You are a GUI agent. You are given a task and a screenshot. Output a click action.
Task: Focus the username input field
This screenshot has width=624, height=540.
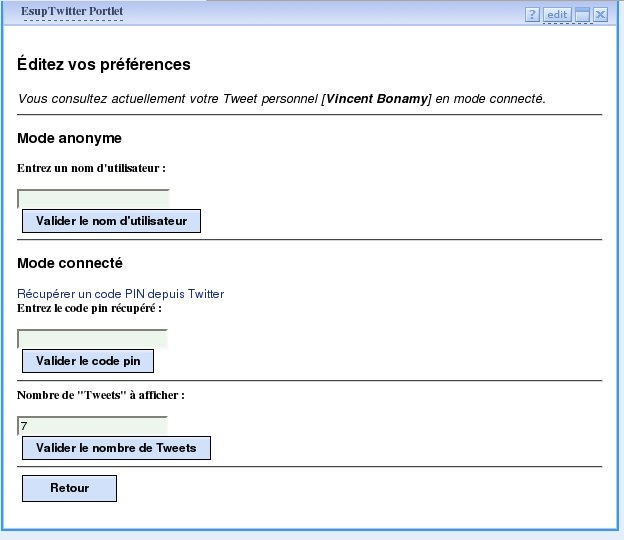coord(94,198)
